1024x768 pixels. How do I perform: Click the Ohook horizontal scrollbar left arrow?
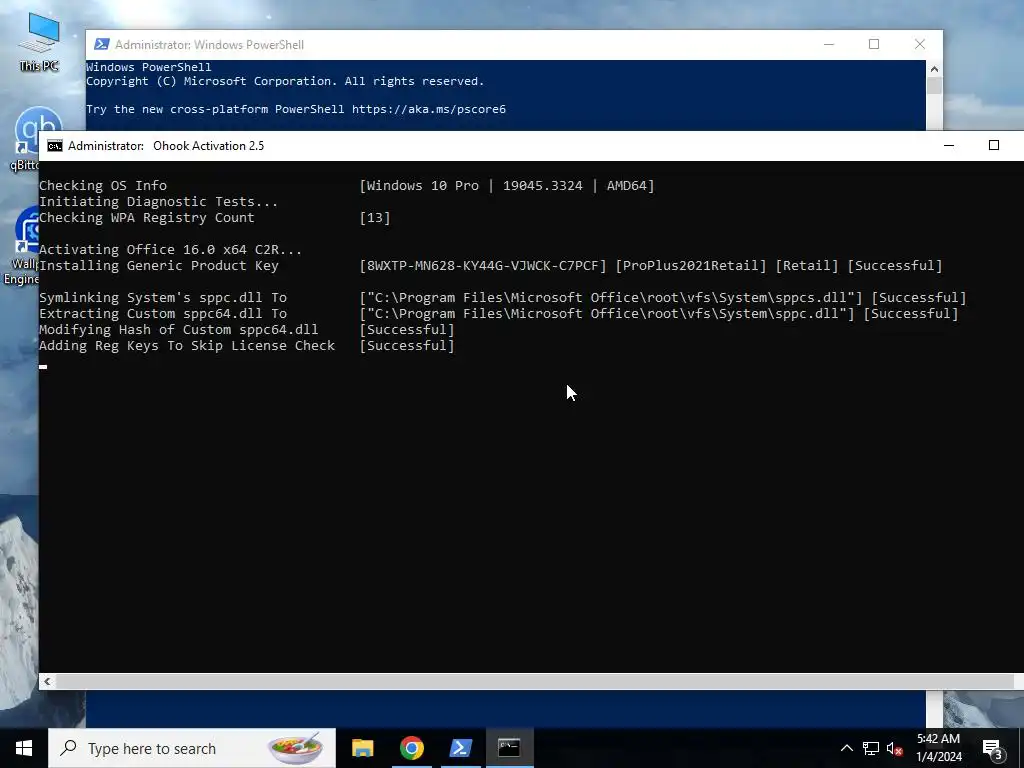point(47,681)
